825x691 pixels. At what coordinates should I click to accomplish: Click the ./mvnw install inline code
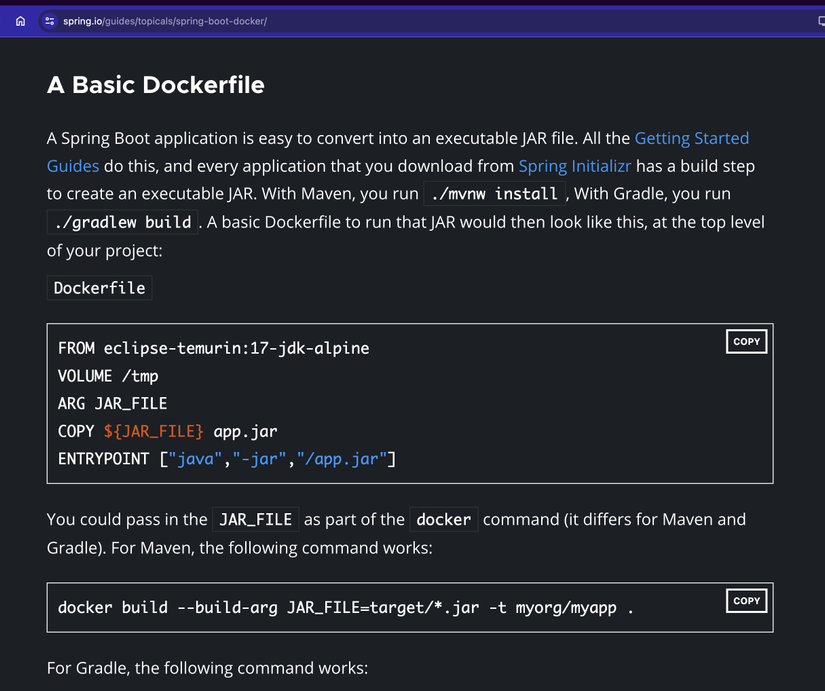pyautogui.click(x=494, y=194)
